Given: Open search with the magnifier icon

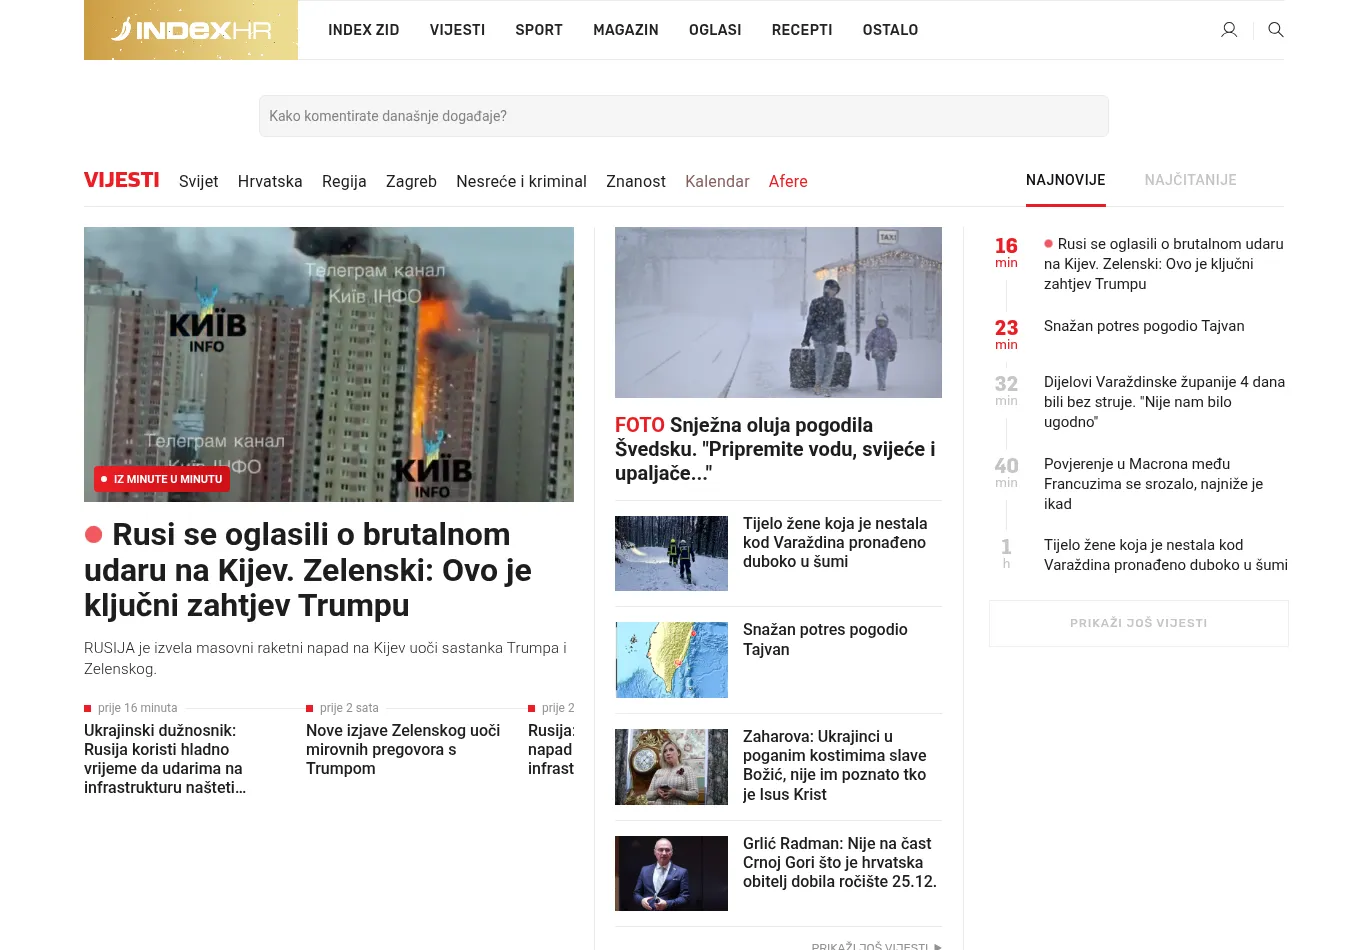Looking at the screenshot, I should pyautogui.click(x=1276, y=30).
